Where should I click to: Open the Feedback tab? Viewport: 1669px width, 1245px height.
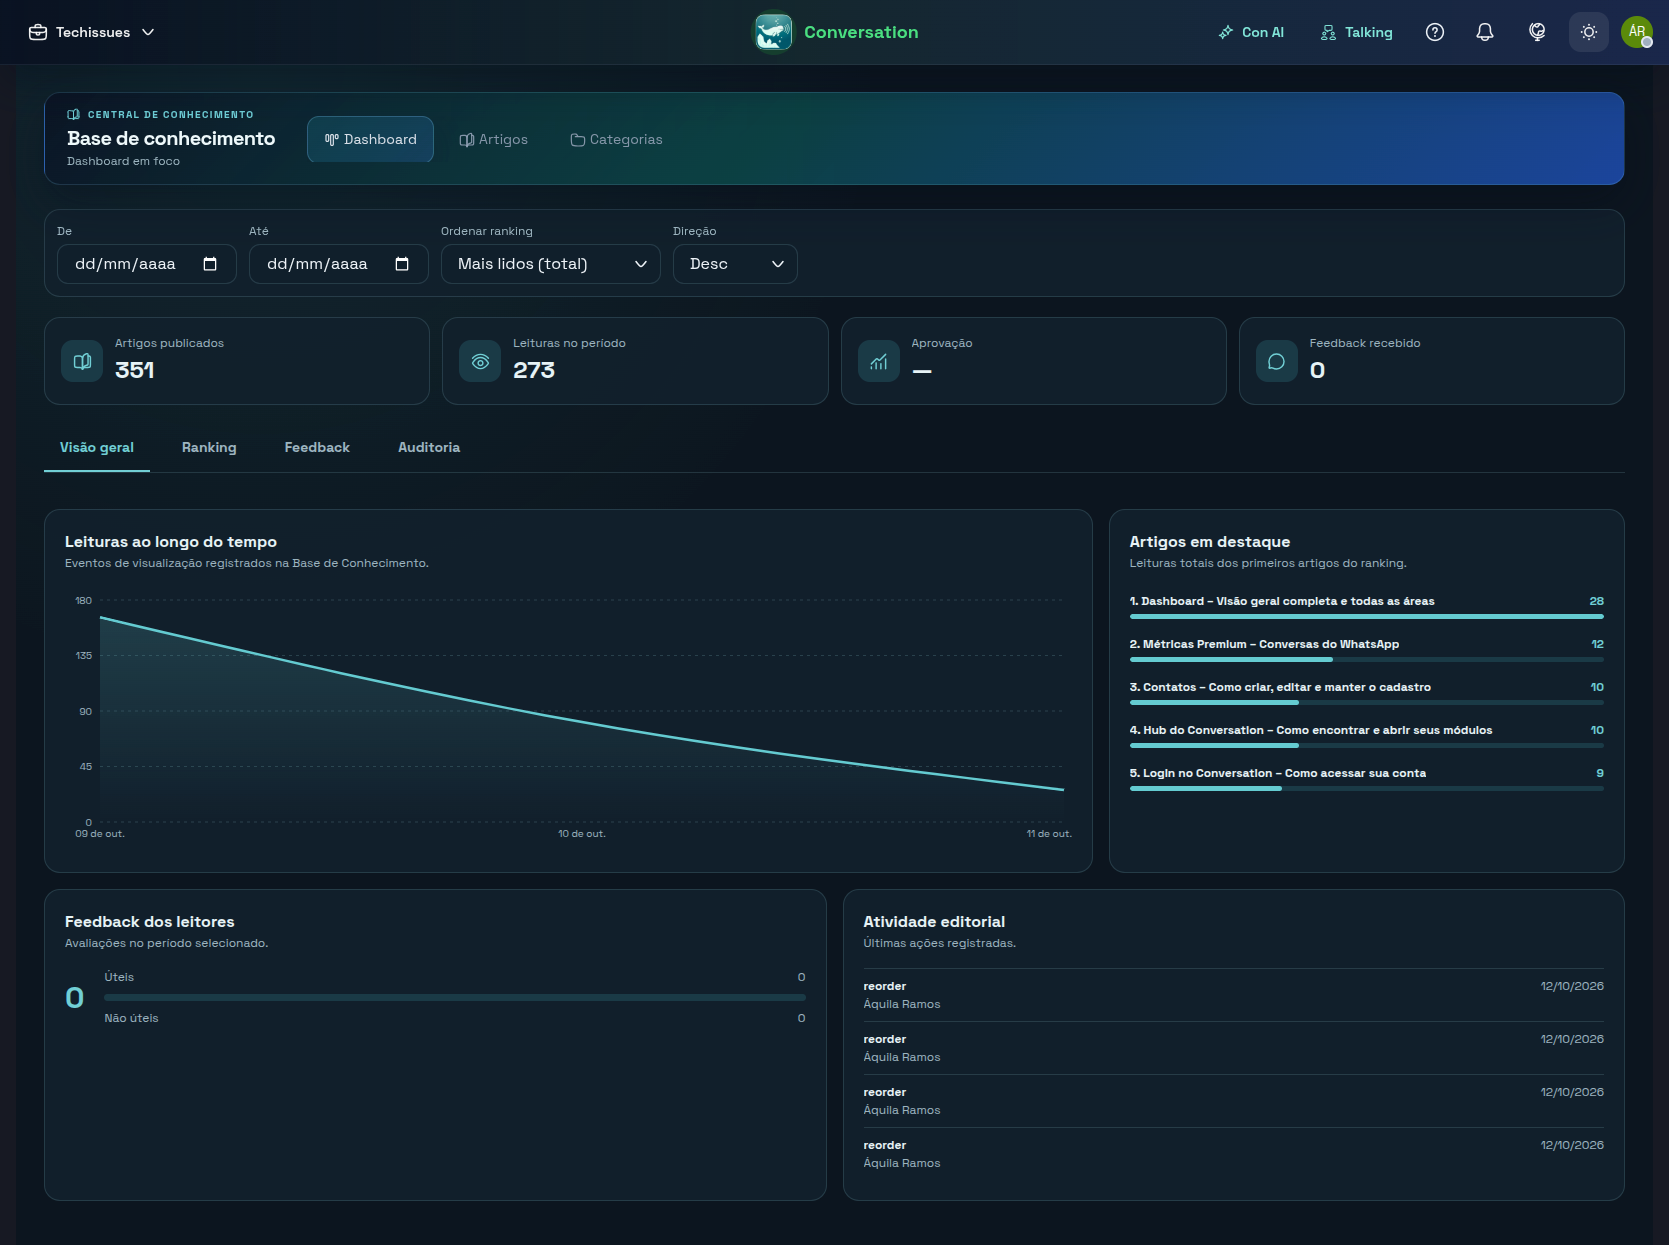coord(317,448)
